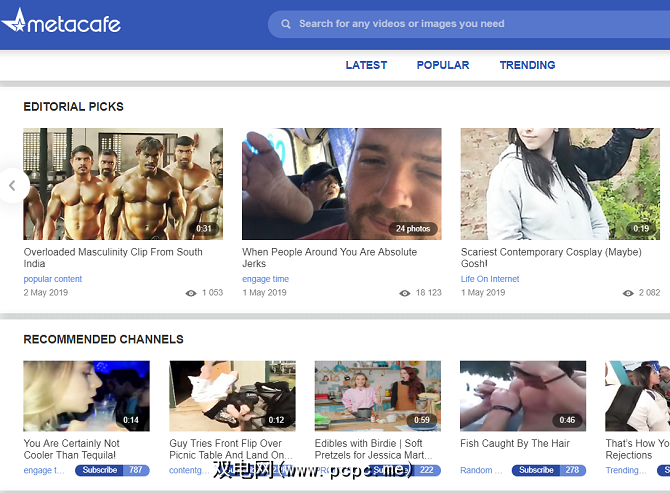This screenshot has height=493, width=670.
Task: Play the Edibles with Birdie thumbnail
Action: pyautogui.click(x=377, y=396)
